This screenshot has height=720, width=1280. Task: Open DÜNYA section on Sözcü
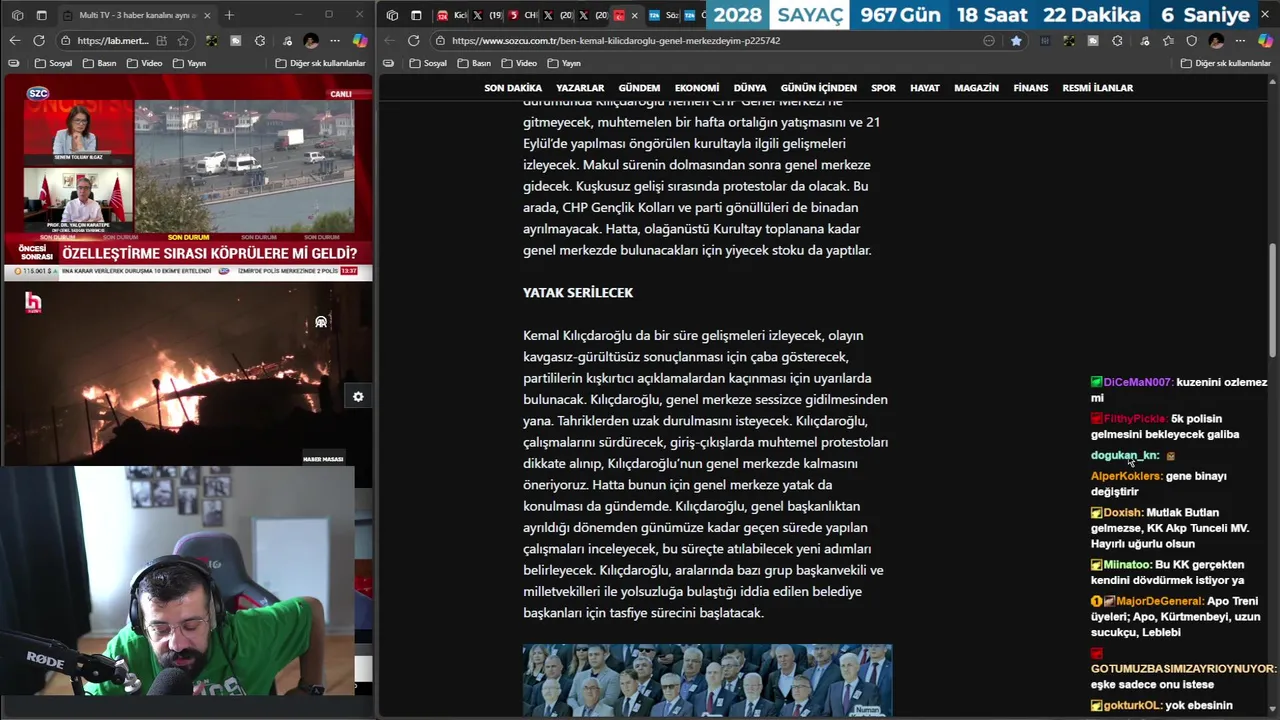[750, 88]
